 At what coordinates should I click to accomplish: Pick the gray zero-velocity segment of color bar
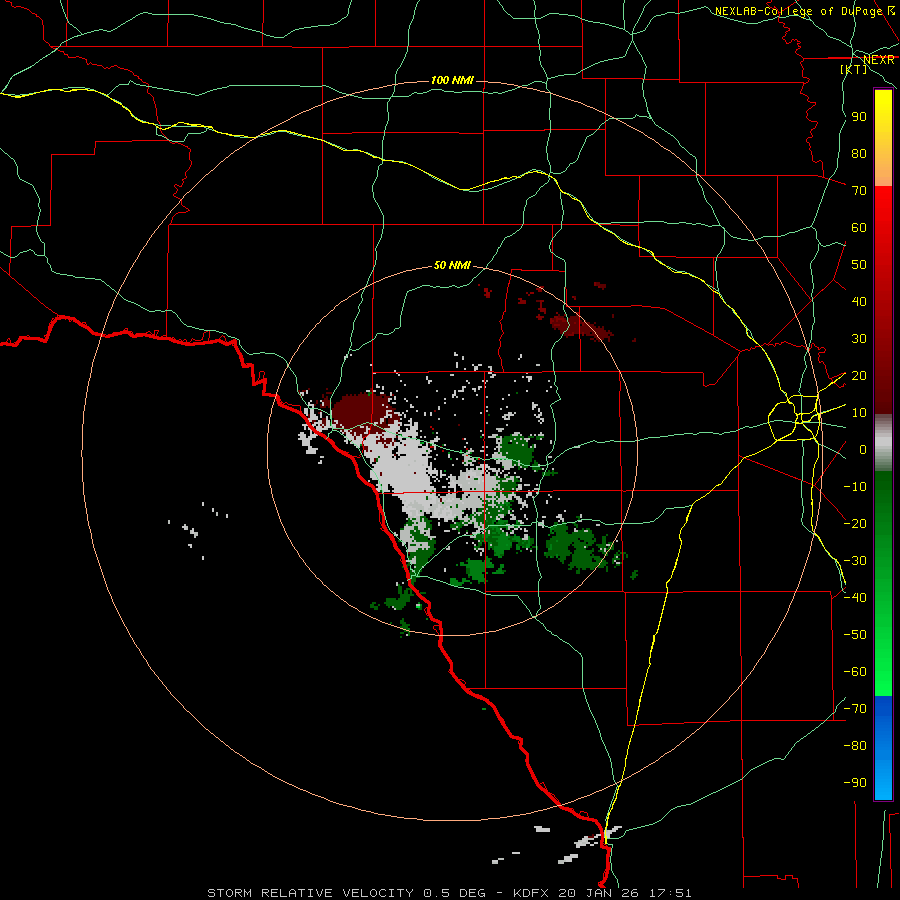[883, 443]
